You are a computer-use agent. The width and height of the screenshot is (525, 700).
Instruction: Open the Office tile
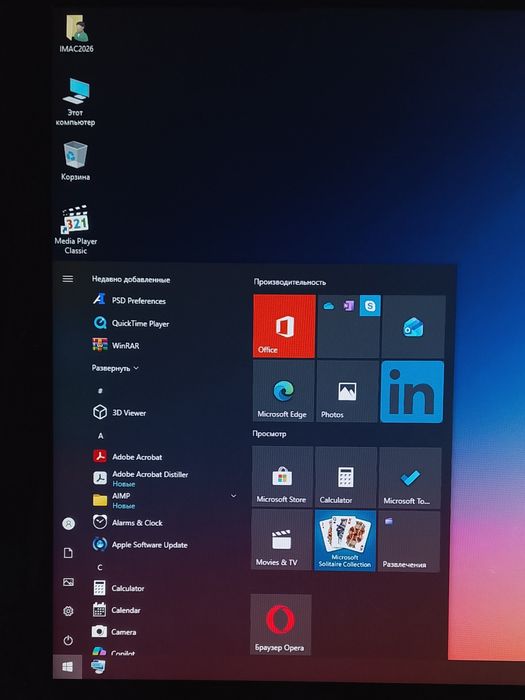(284, 326)
